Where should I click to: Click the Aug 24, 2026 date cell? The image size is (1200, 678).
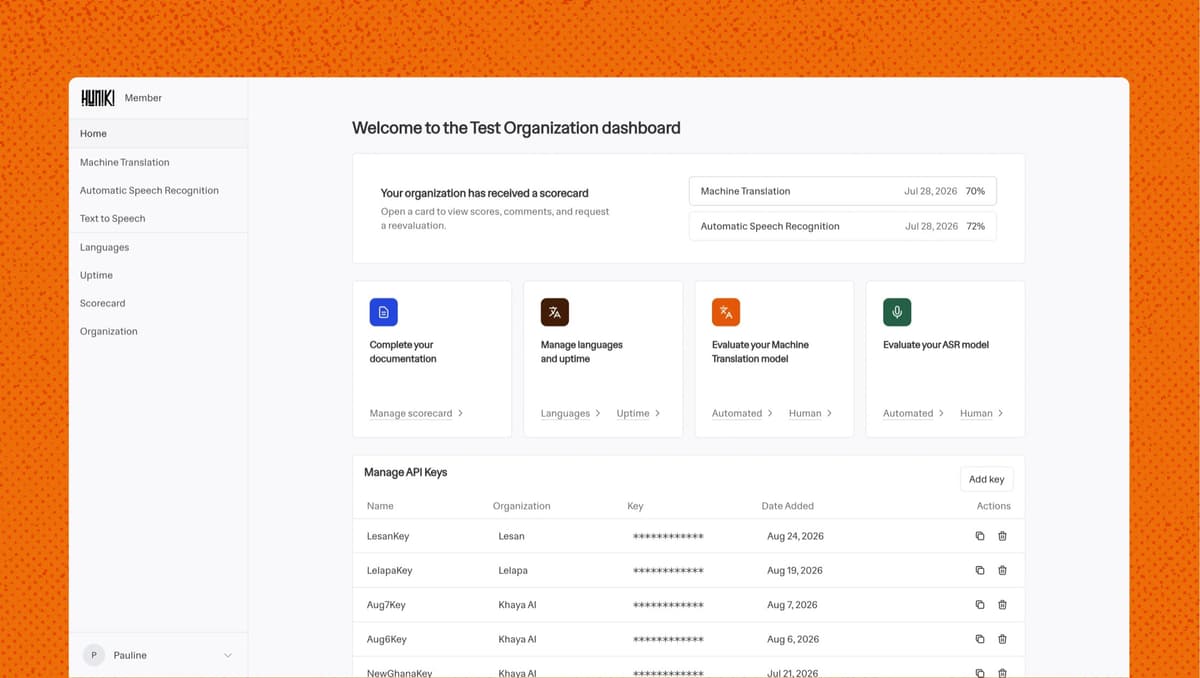(795, 536)
